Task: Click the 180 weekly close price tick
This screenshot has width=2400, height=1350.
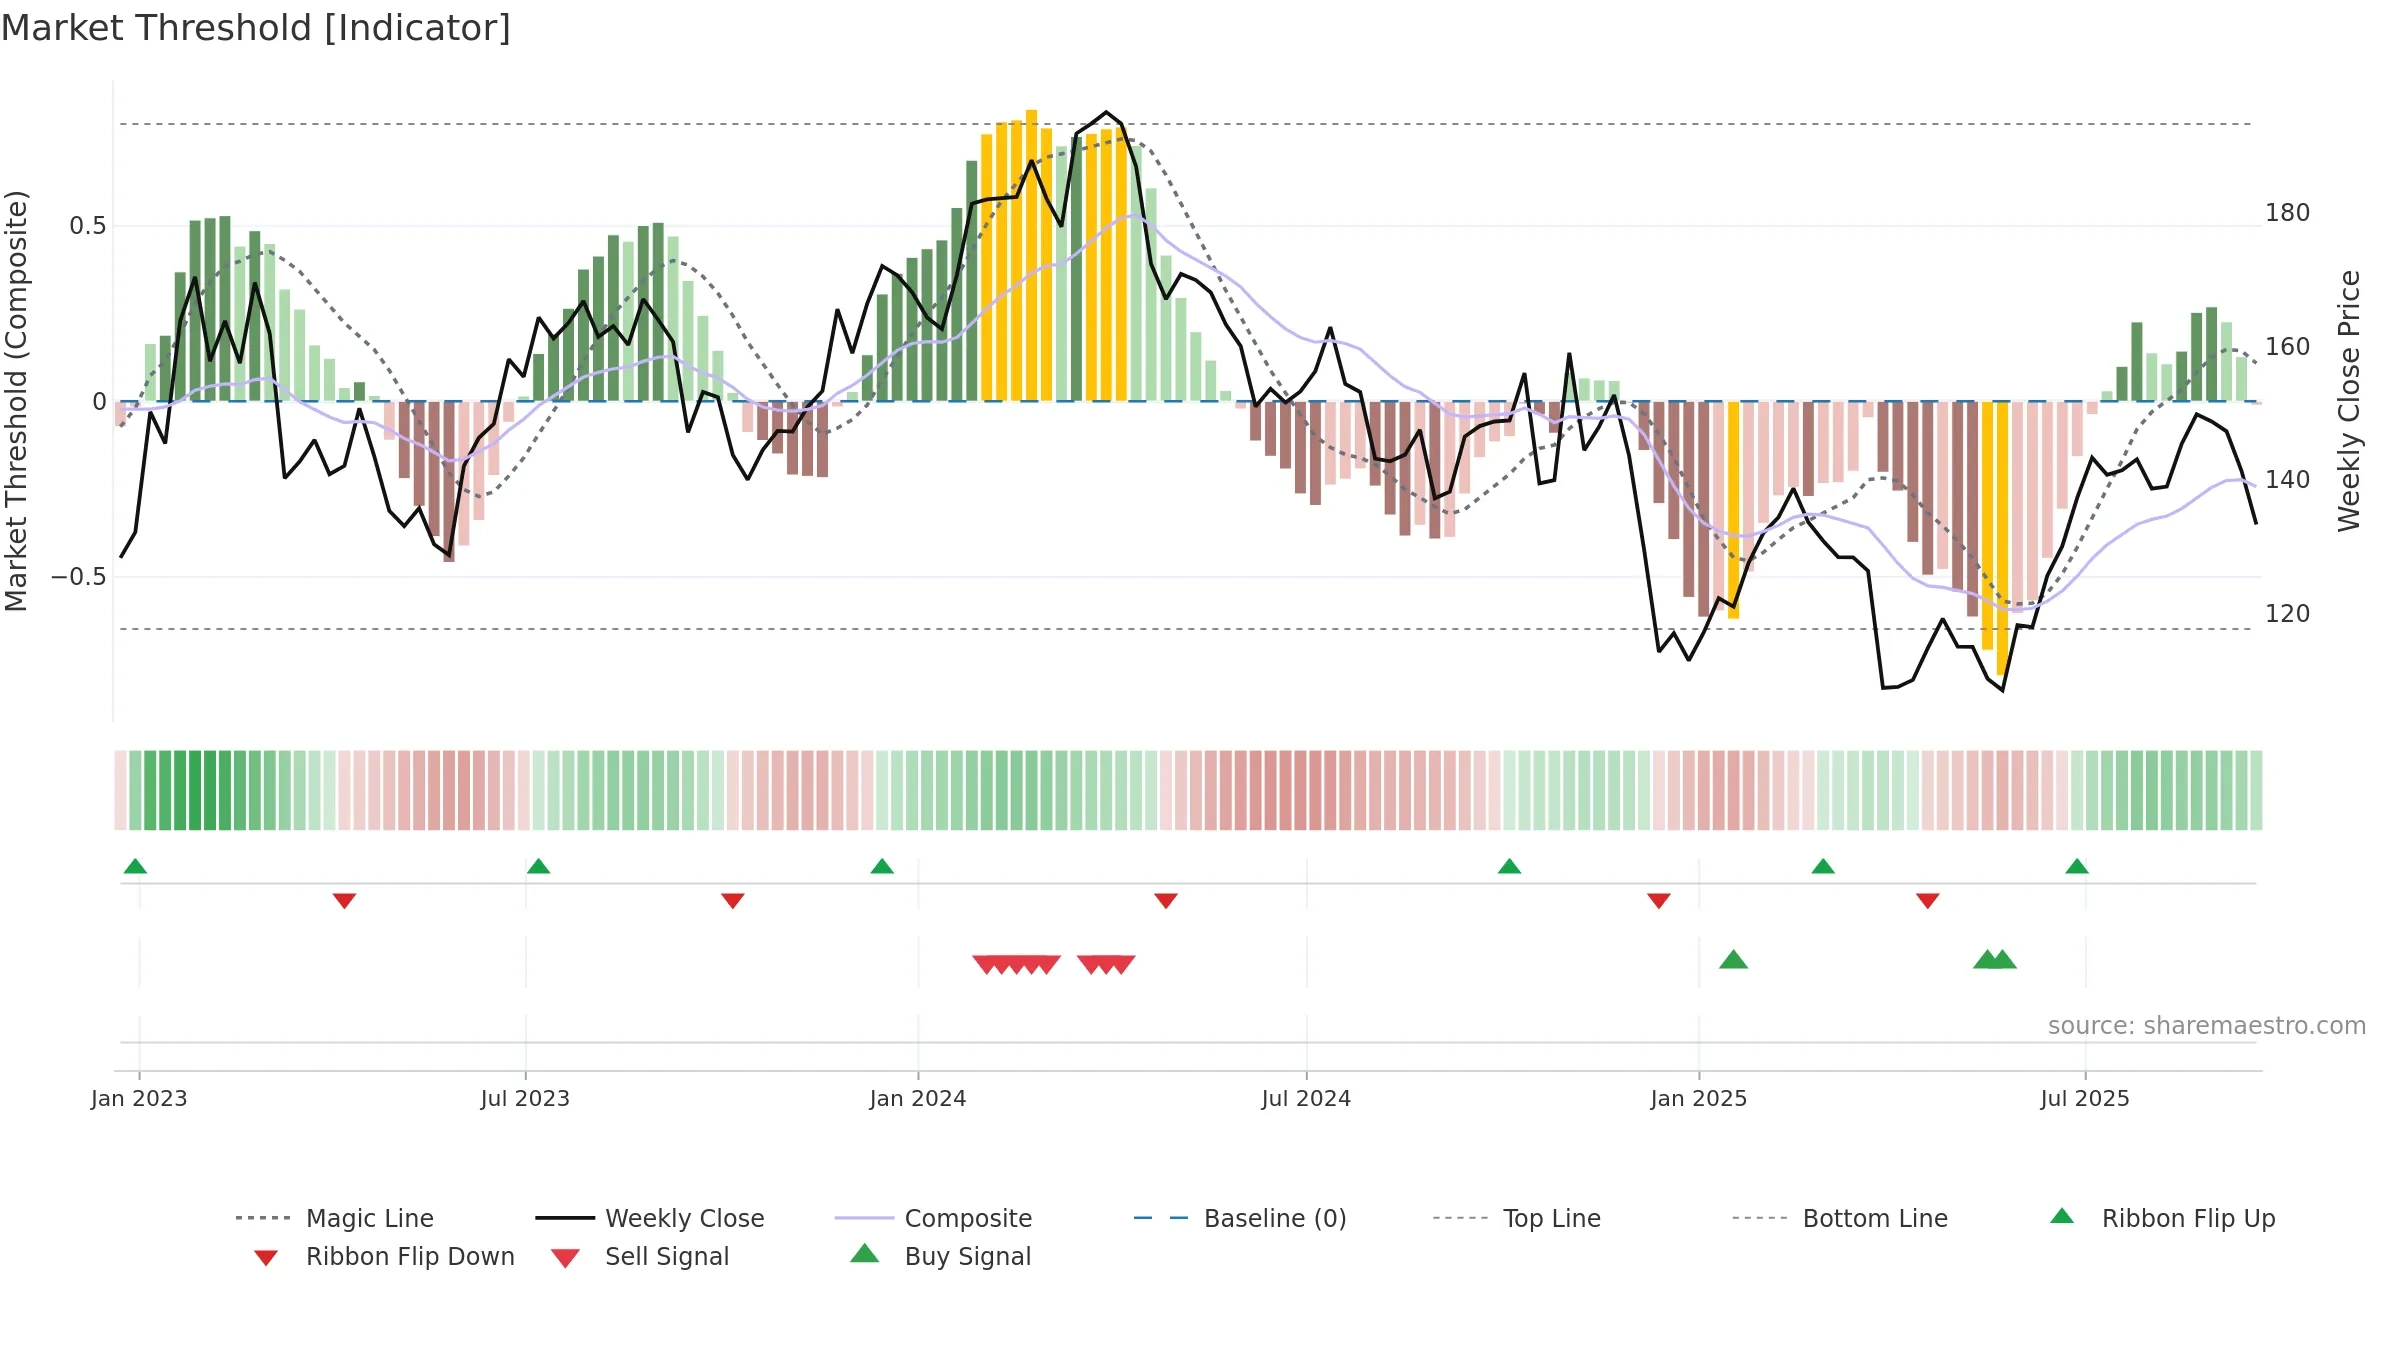Action: pos(2288,213)
